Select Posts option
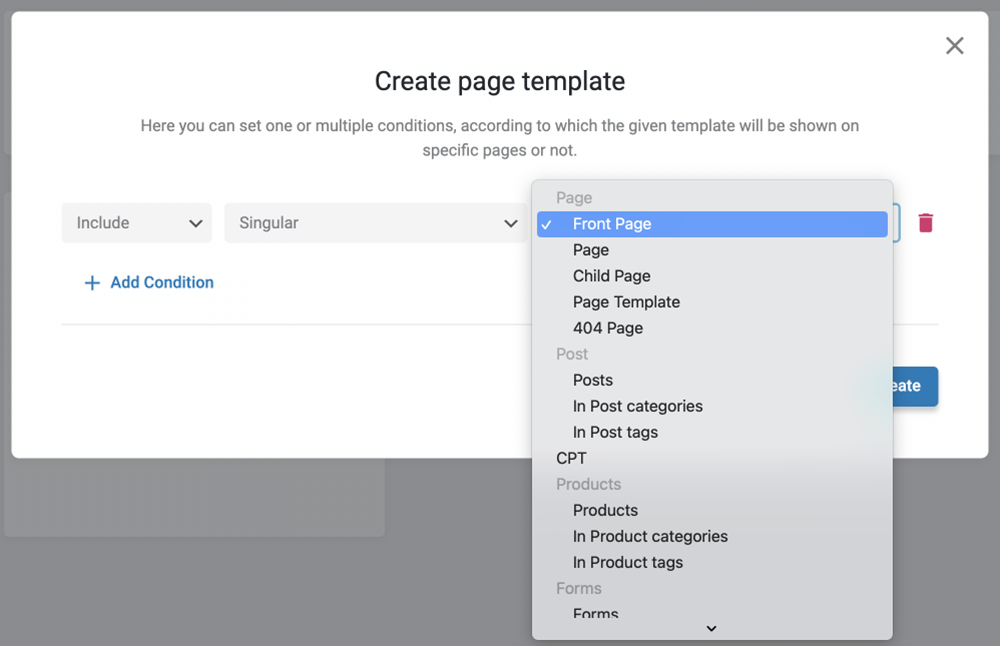Image resolution: width=1000 pixels, height=646 pixels. pos(712,380)
